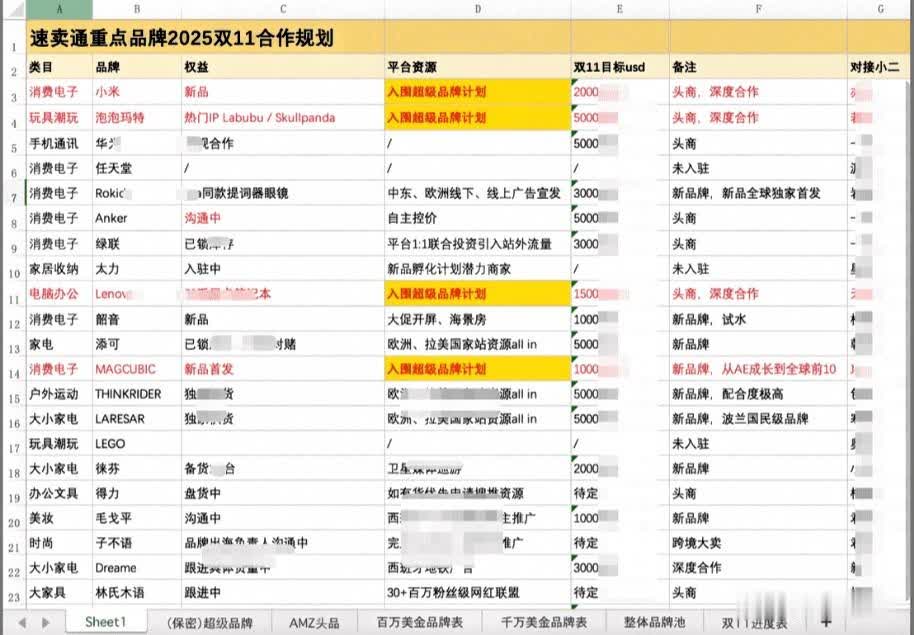
Task: Select the 对接小二 header cell
Action: pos(880,67)
